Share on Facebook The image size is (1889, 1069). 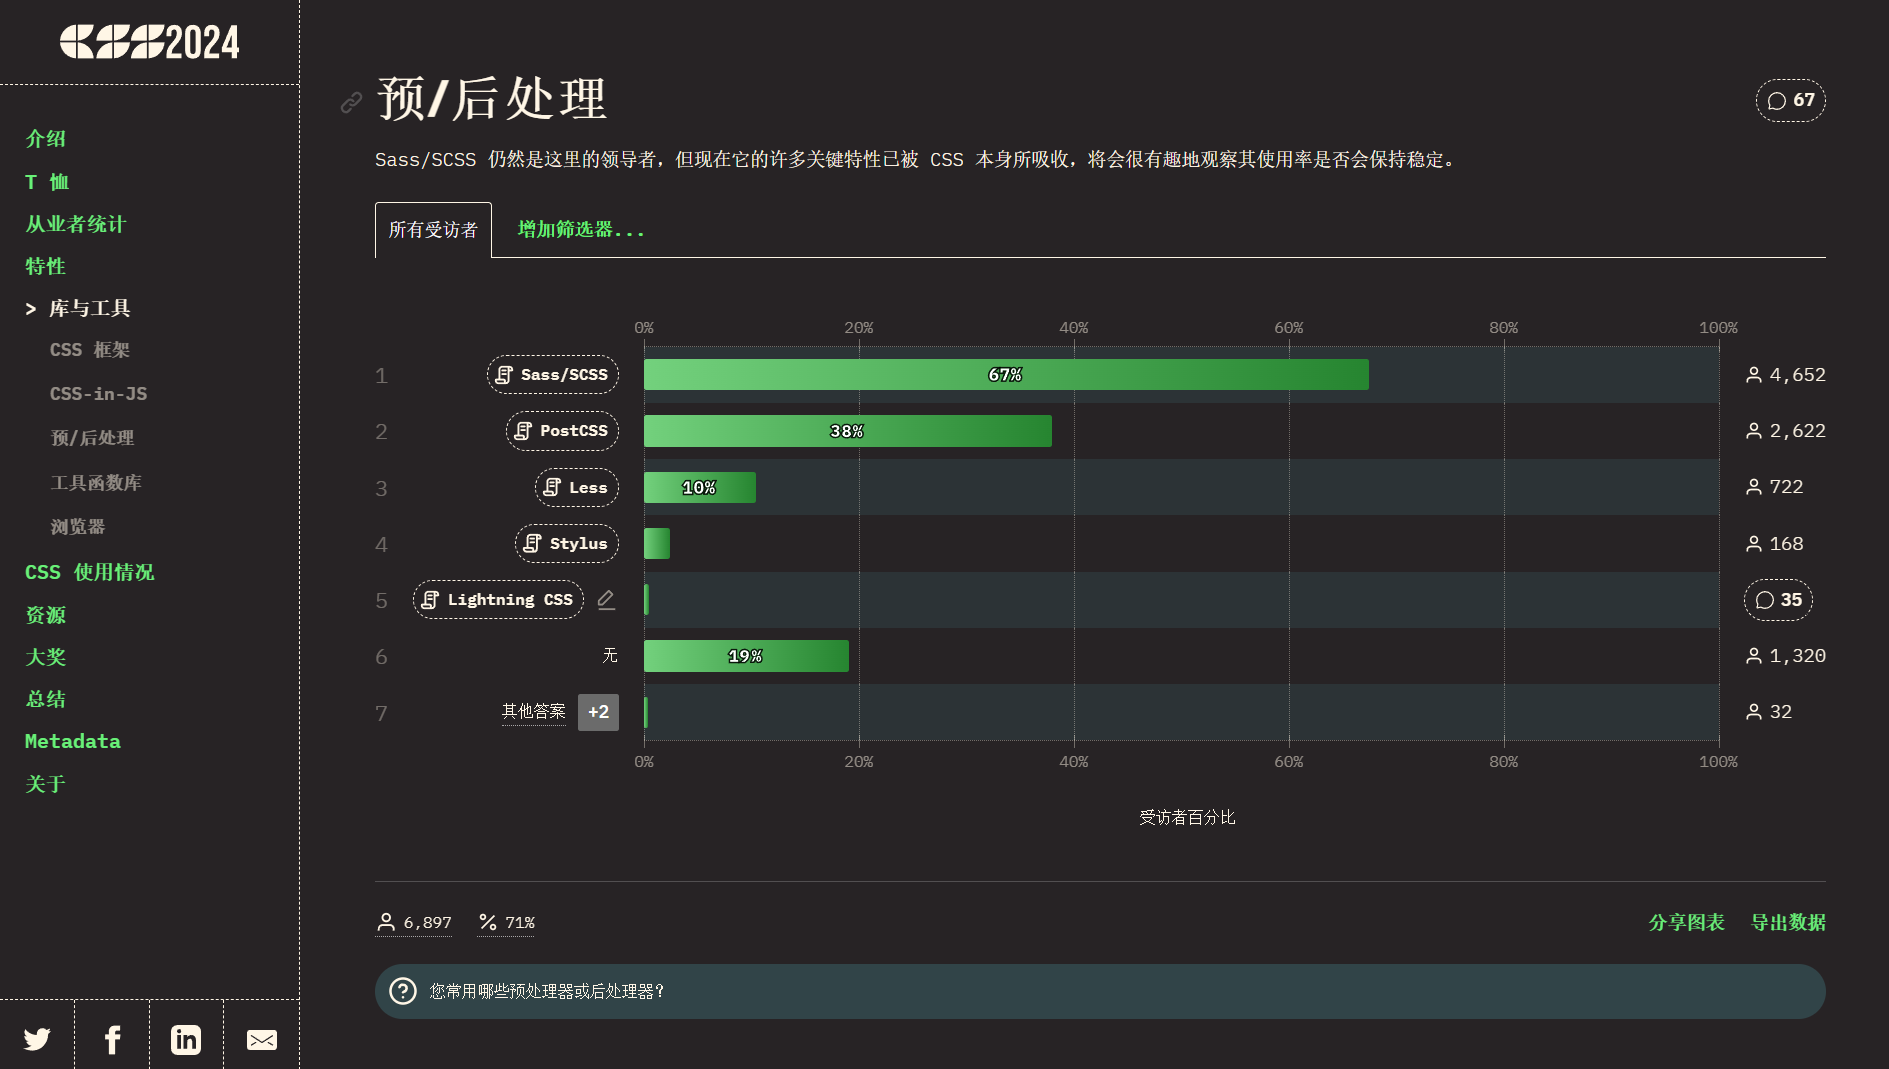(112, 1039)
